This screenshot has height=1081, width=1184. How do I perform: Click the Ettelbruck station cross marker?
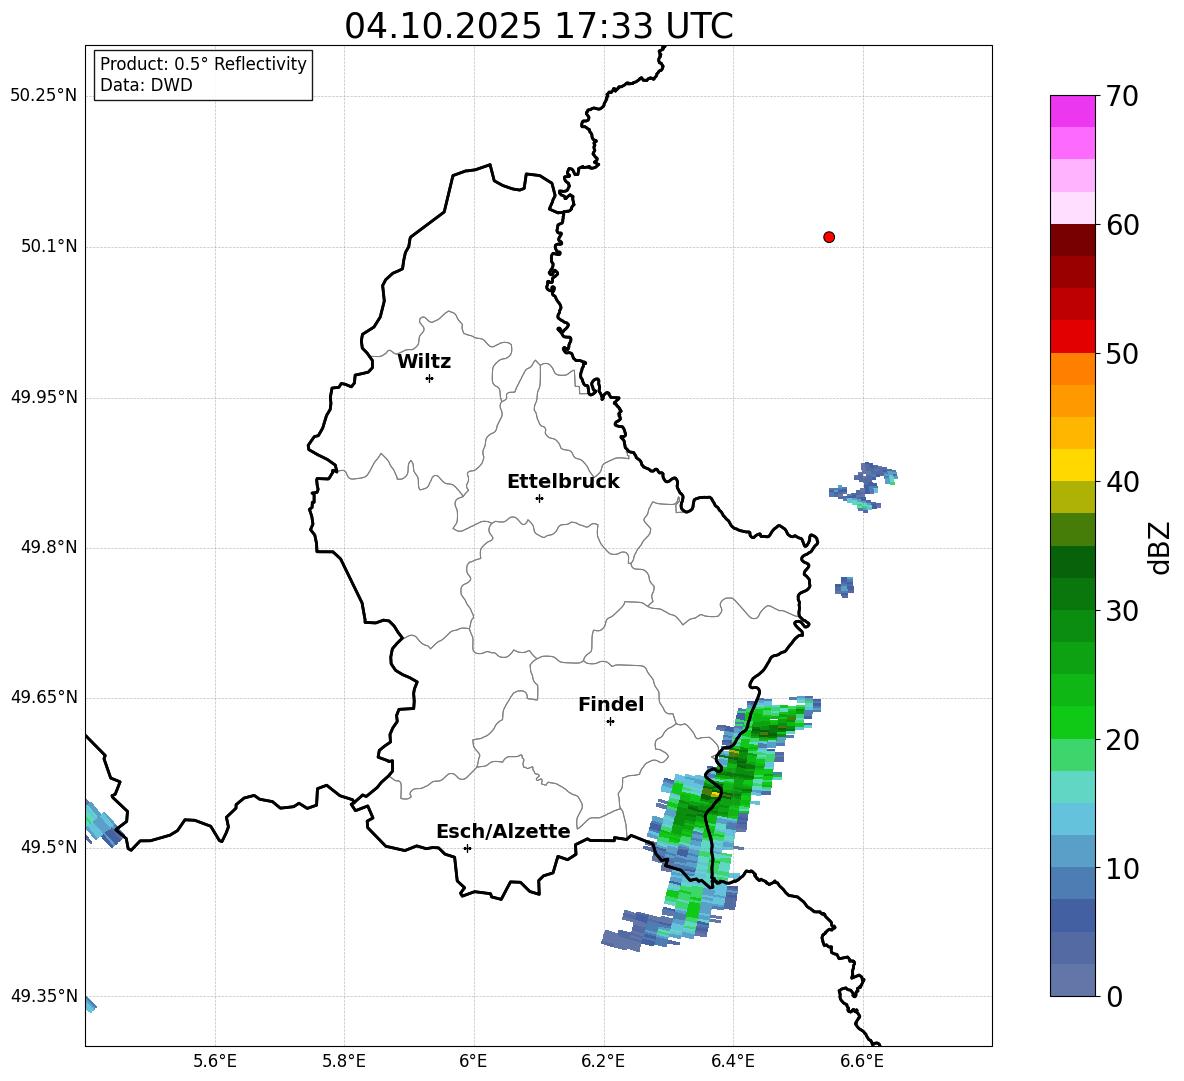click(539, 498)
